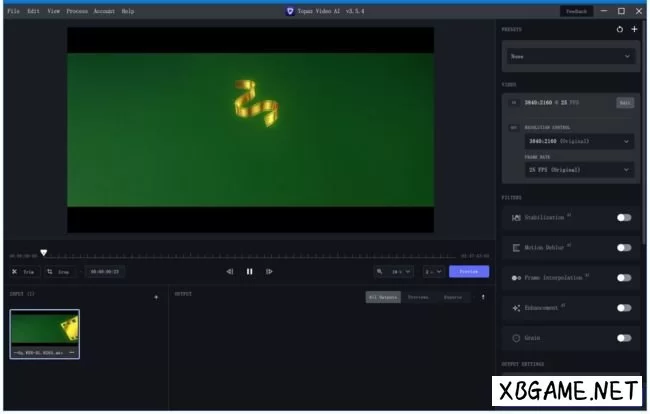Click the upload arrow in Output panel
Image resolution: width=650 pixels, height=414 pixels.
click(483, 297)
